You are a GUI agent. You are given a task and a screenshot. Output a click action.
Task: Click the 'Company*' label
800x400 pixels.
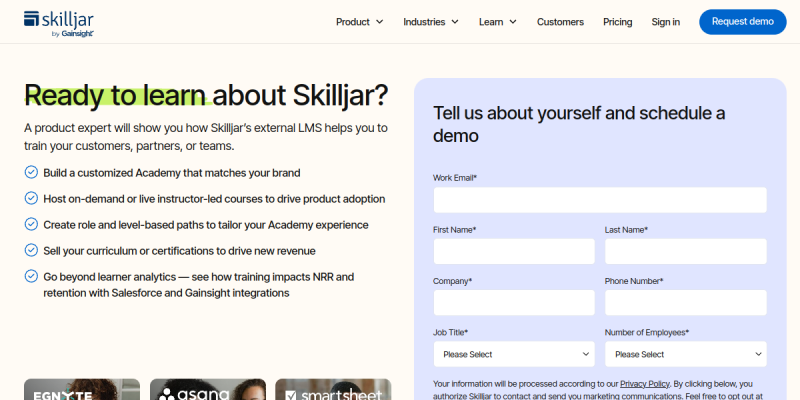pyautogui.click(x=453, y=281)
